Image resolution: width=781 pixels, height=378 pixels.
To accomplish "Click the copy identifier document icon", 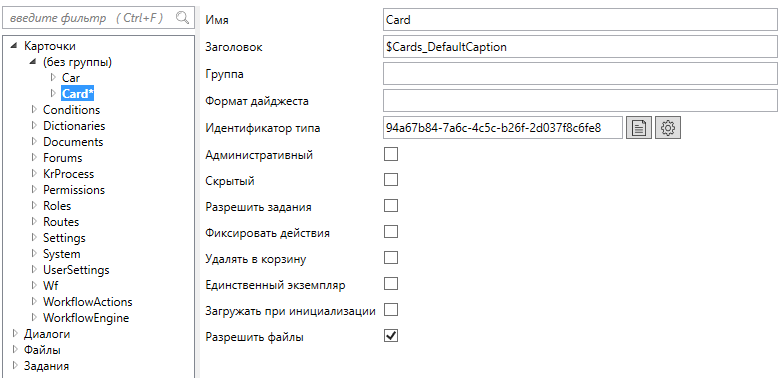I will click(639, 128).
